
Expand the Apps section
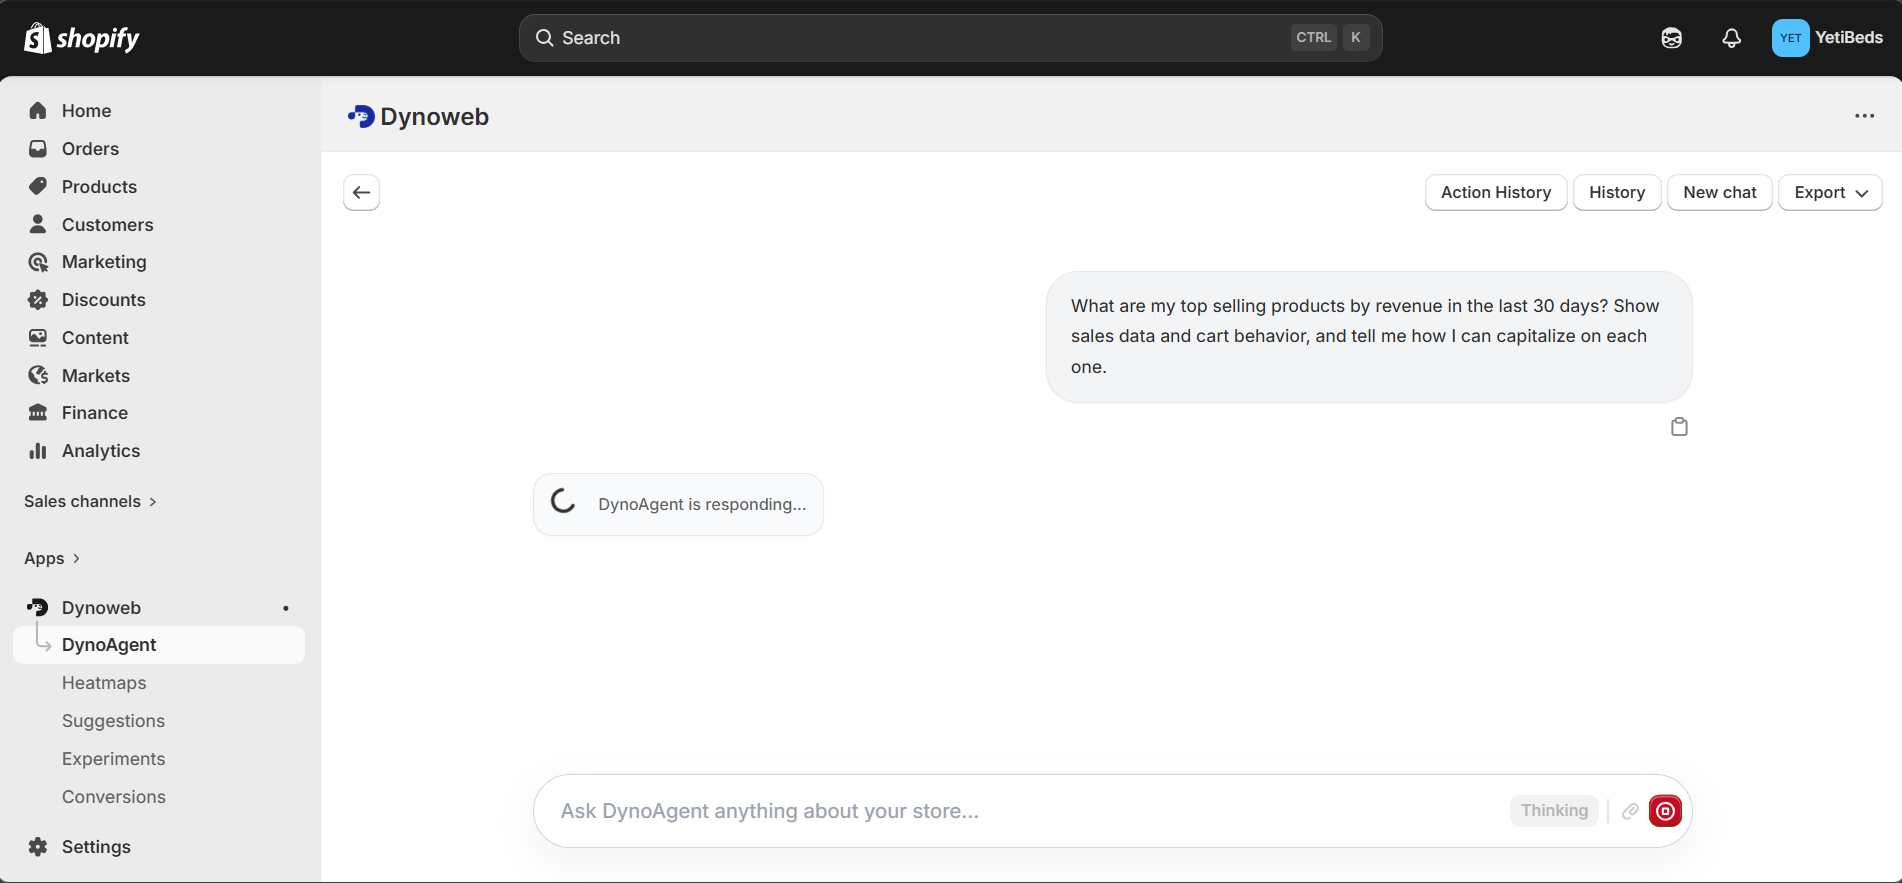[x=52, y=558]
